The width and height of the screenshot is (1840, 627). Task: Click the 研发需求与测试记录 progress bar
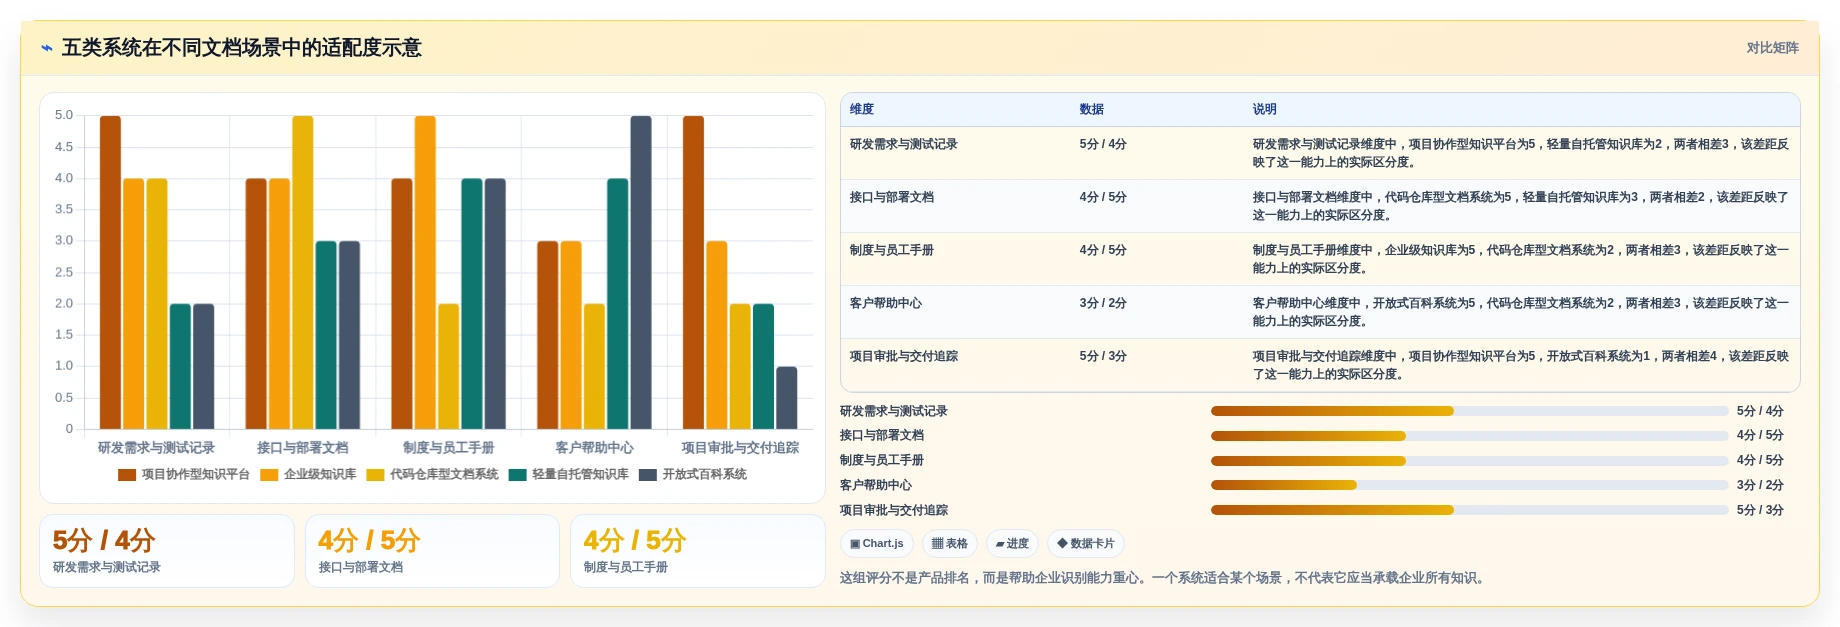pyautogui.click(x=1469, y=411)
